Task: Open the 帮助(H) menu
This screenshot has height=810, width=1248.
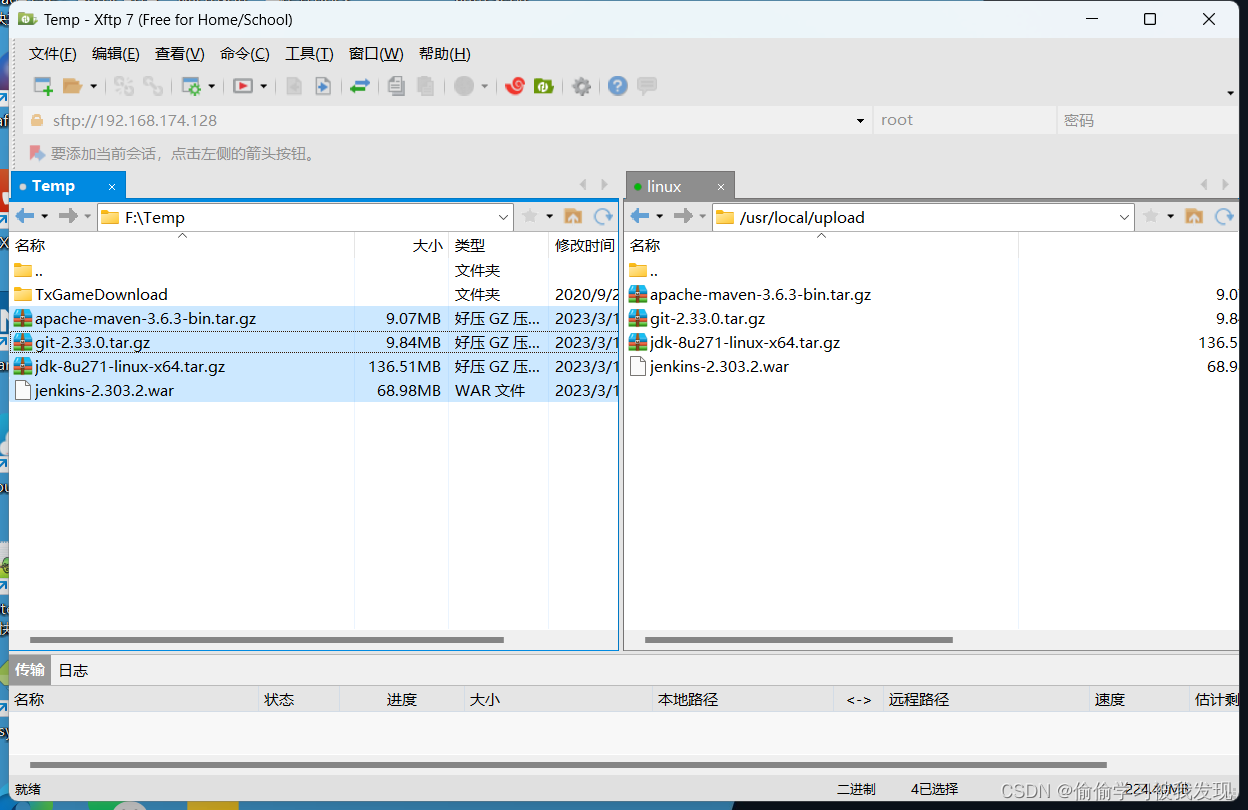Action: pyautogui.click(x=445, y=54)
